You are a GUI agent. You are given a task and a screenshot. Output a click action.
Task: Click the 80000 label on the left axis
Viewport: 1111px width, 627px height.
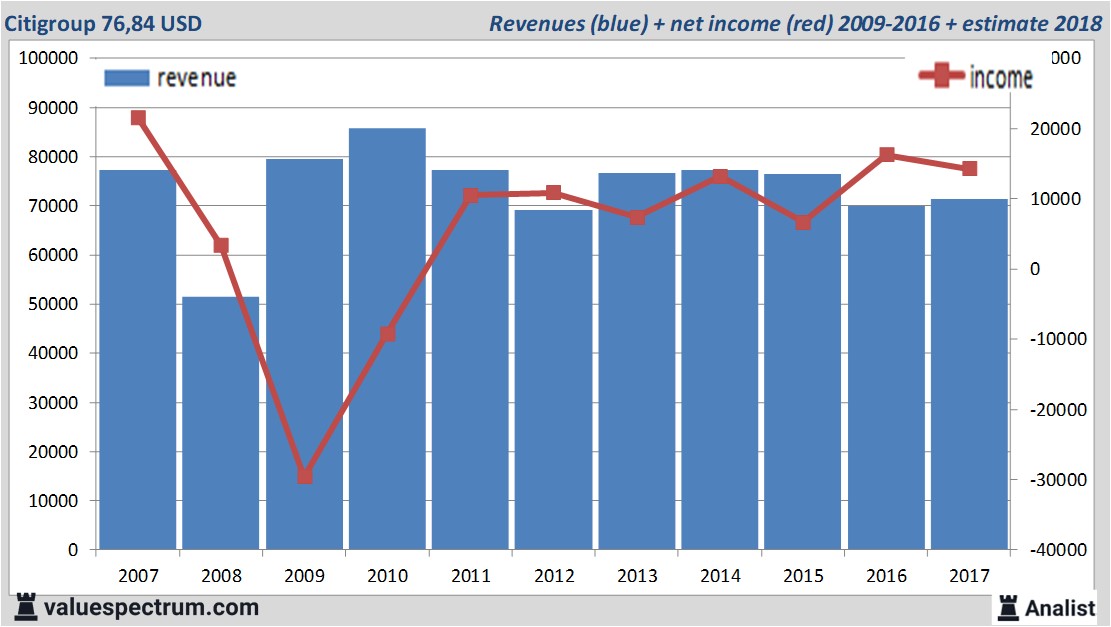pos(53,157)
